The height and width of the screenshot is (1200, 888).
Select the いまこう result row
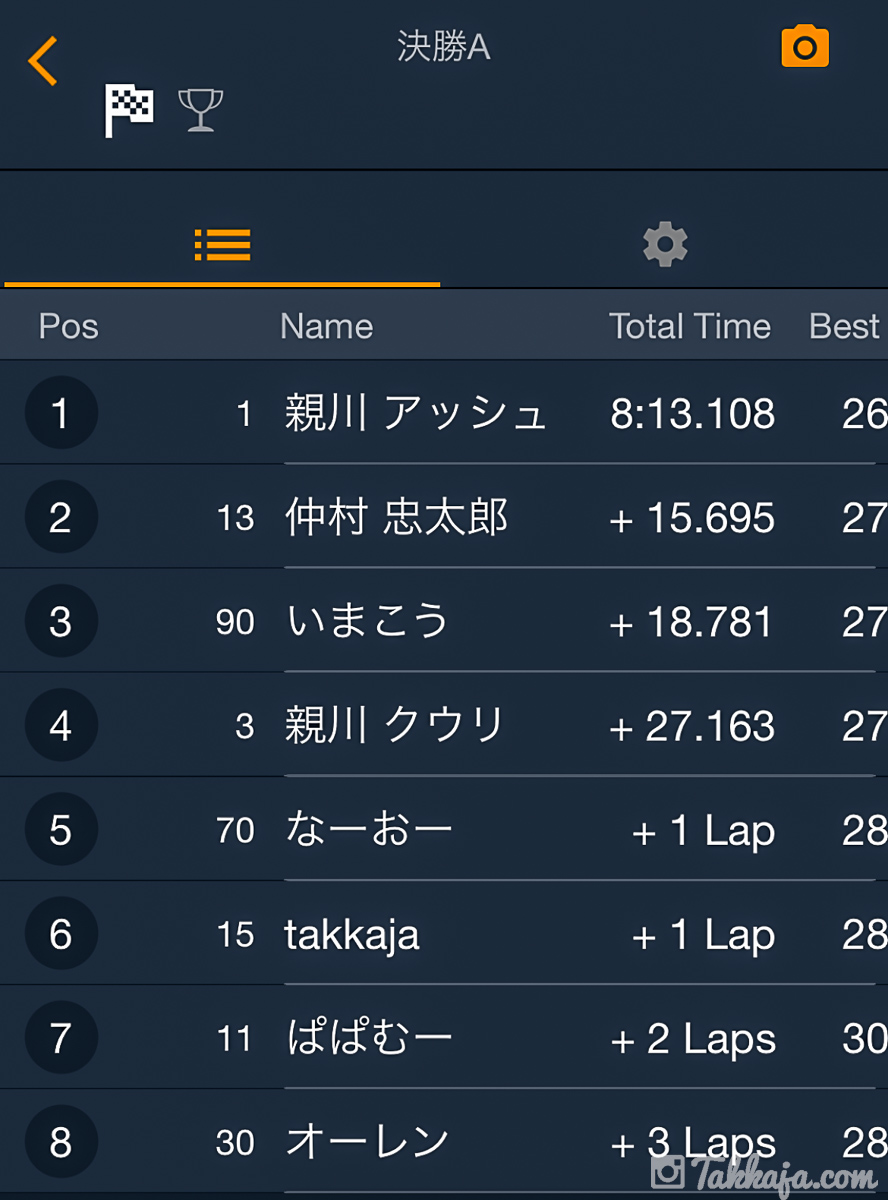(368, 622)
